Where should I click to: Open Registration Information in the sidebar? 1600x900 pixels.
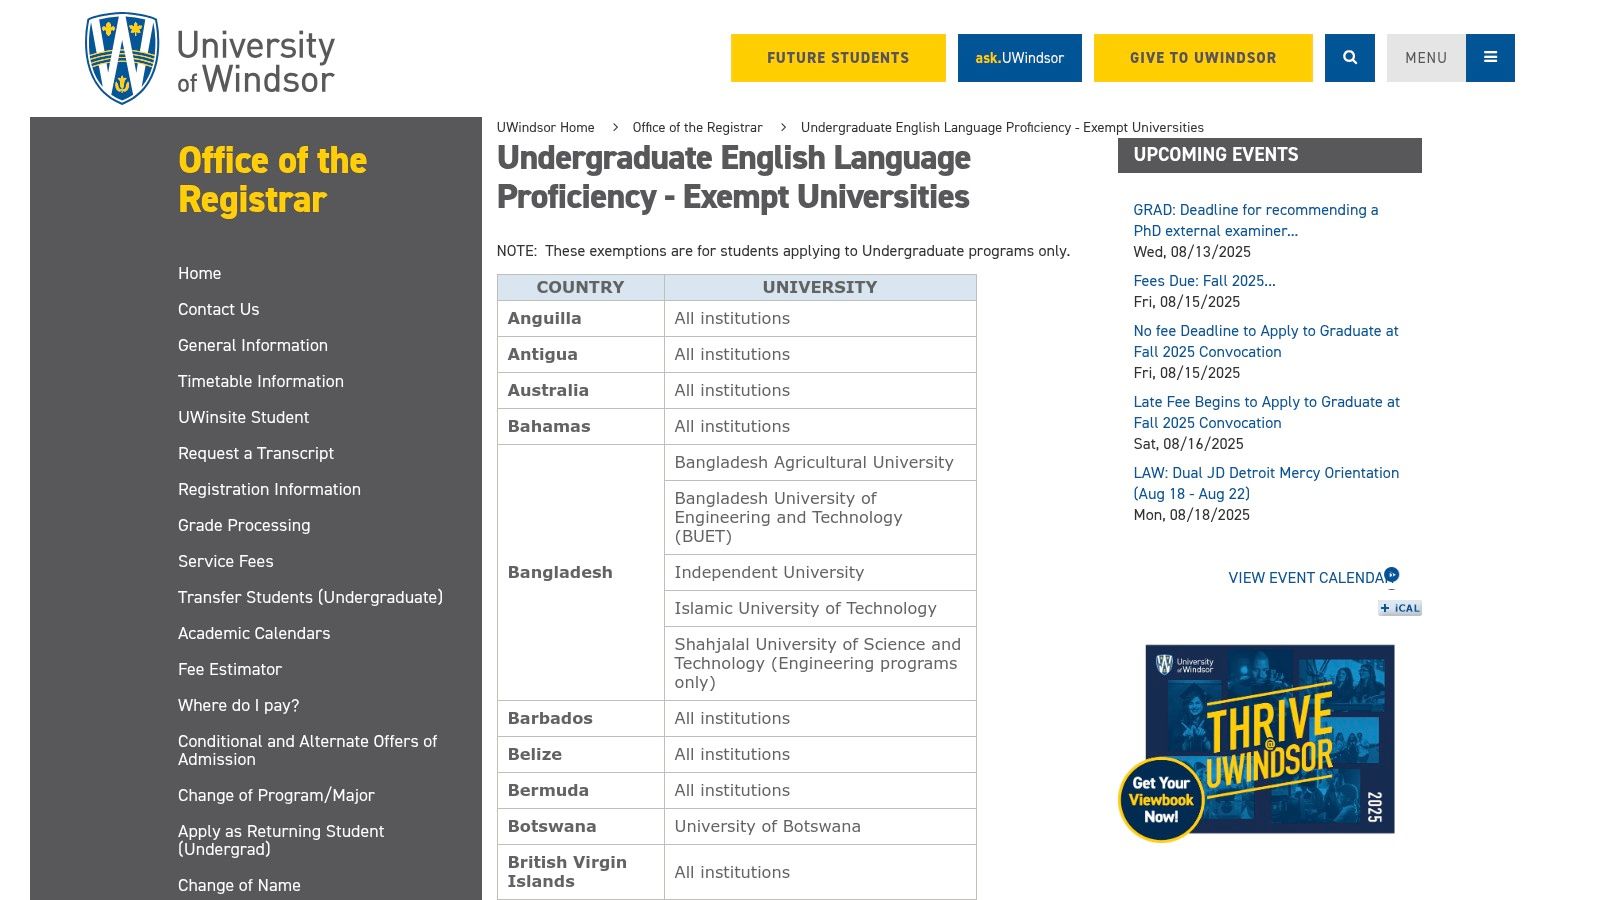click(x=269, y=489)
